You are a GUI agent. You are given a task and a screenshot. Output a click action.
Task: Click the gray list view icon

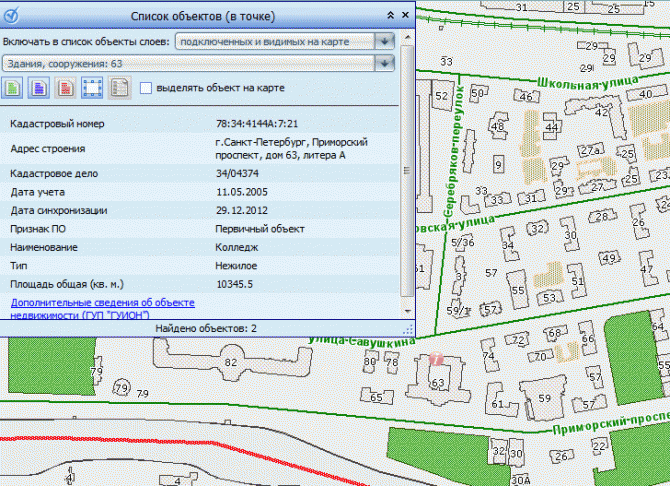[x=118, y=88]
